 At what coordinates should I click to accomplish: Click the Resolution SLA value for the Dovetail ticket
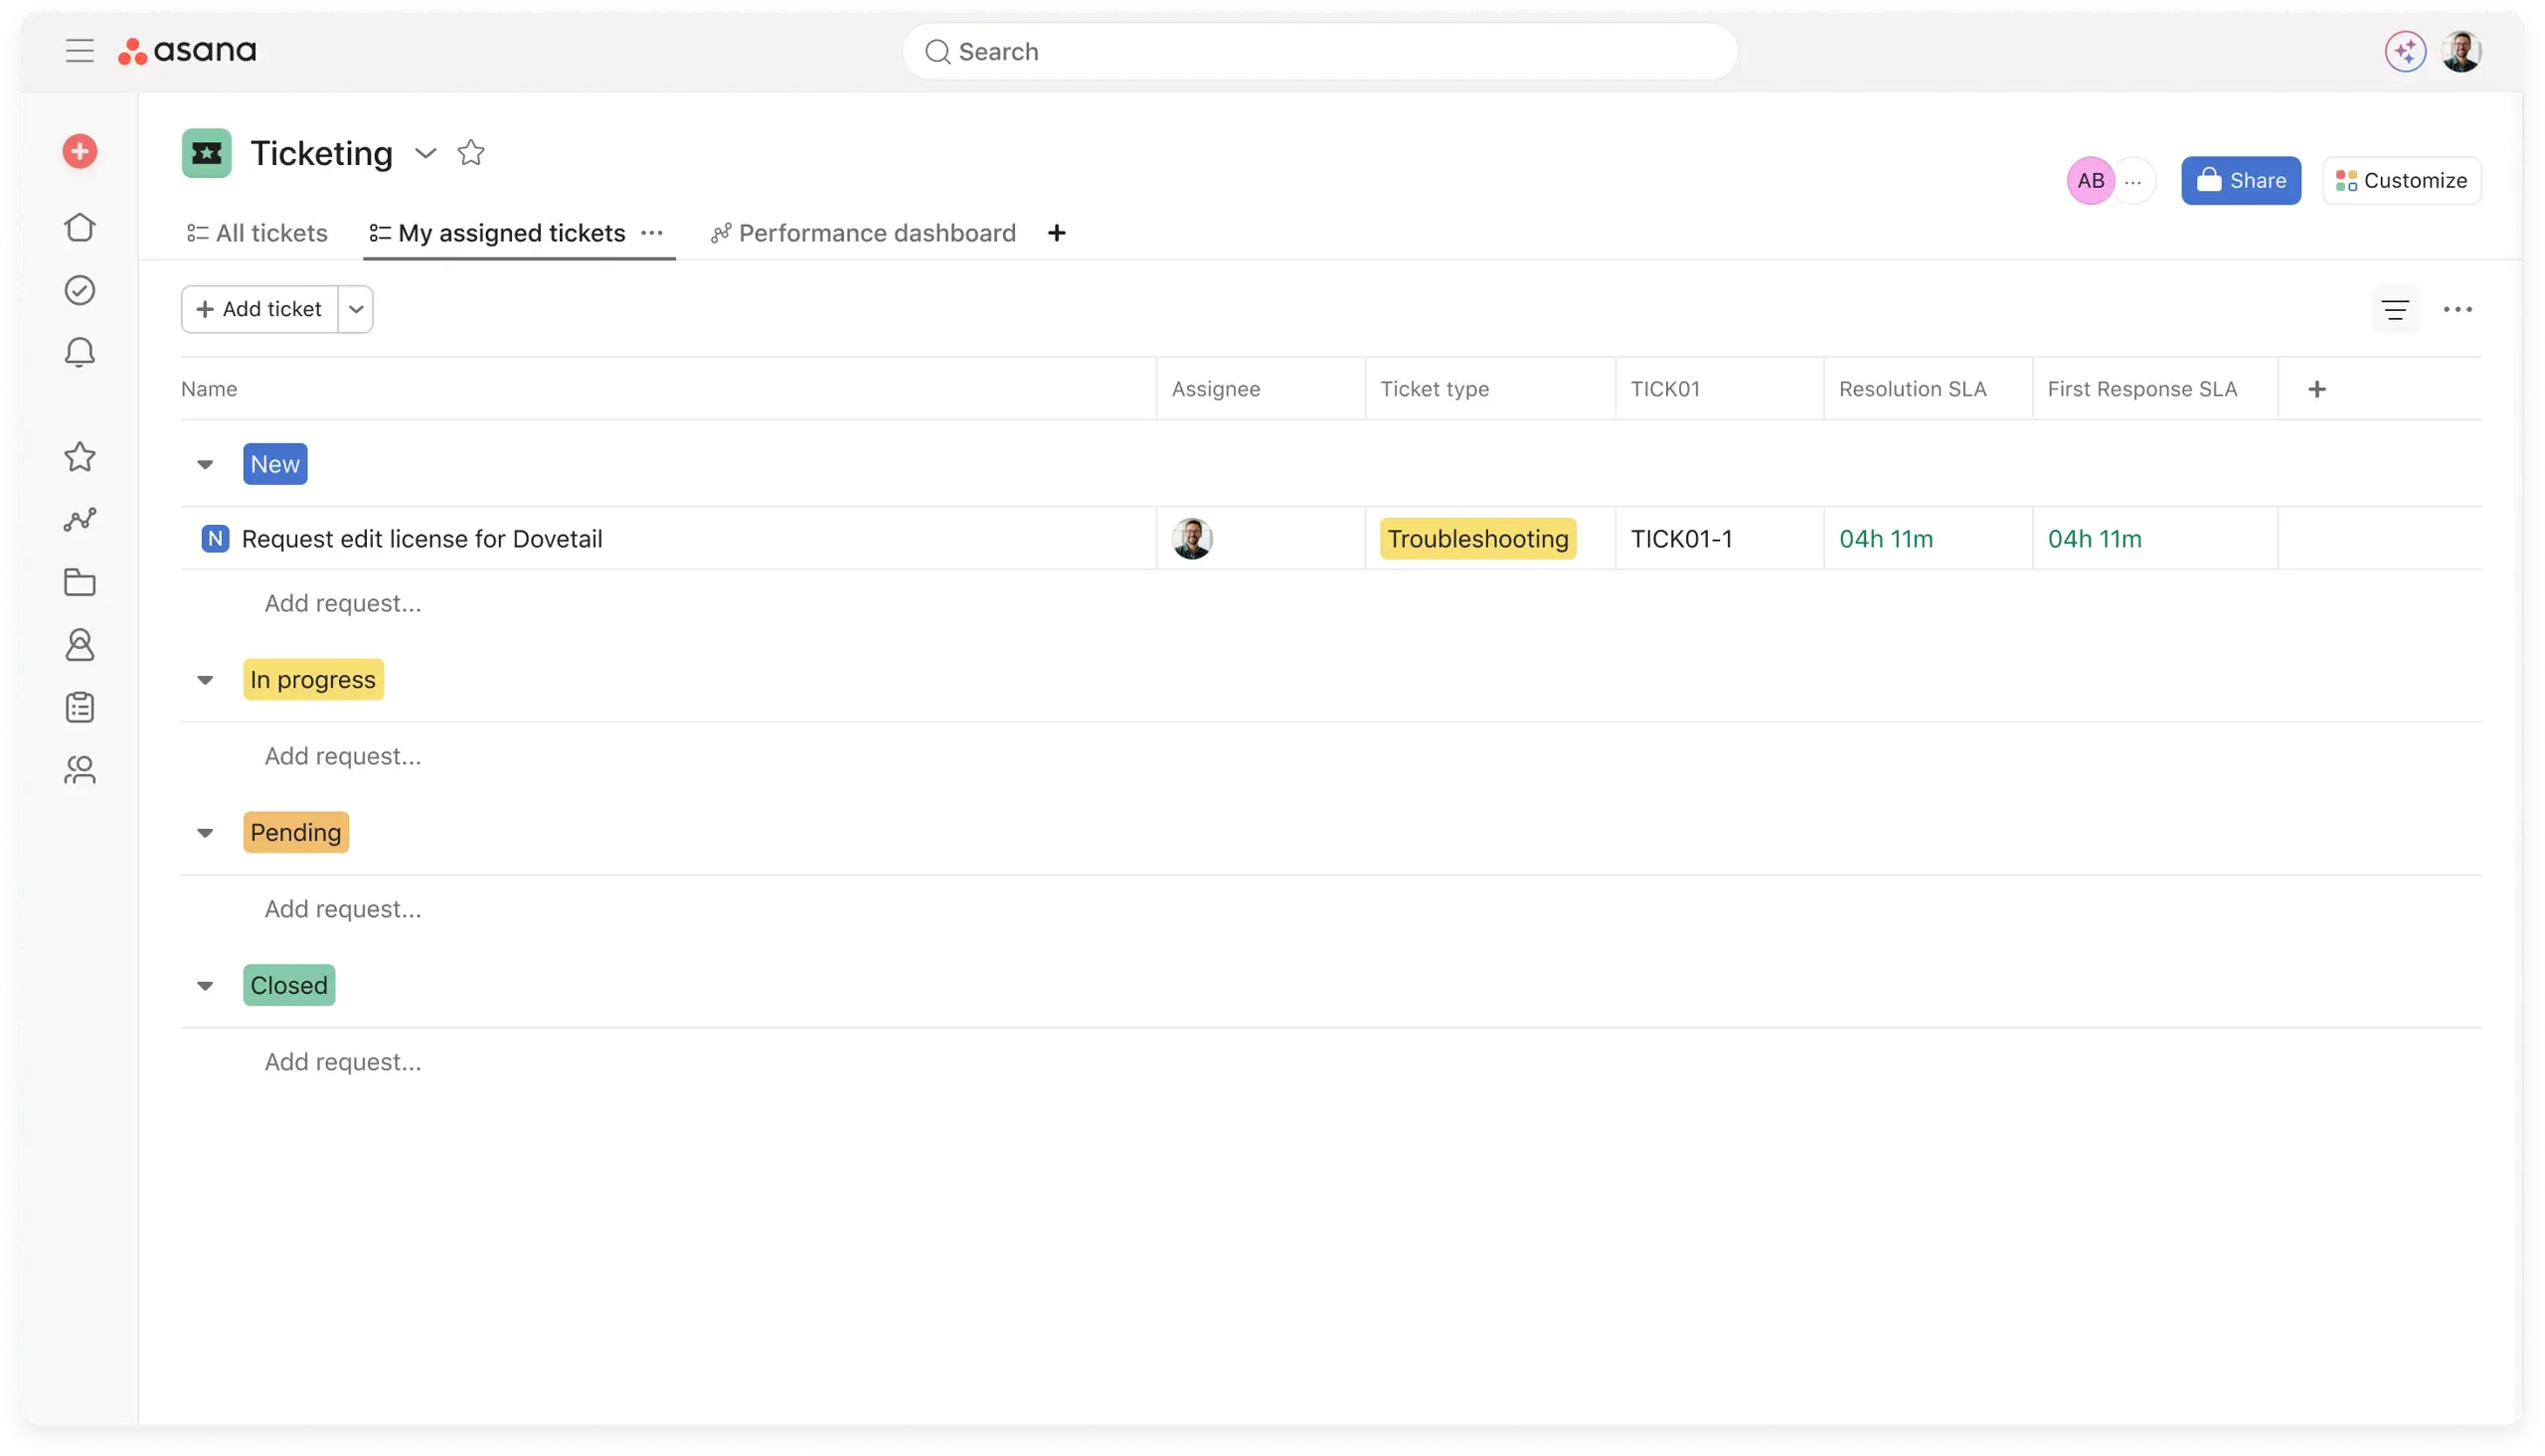pyautogui.click(x=1886, y=539)
